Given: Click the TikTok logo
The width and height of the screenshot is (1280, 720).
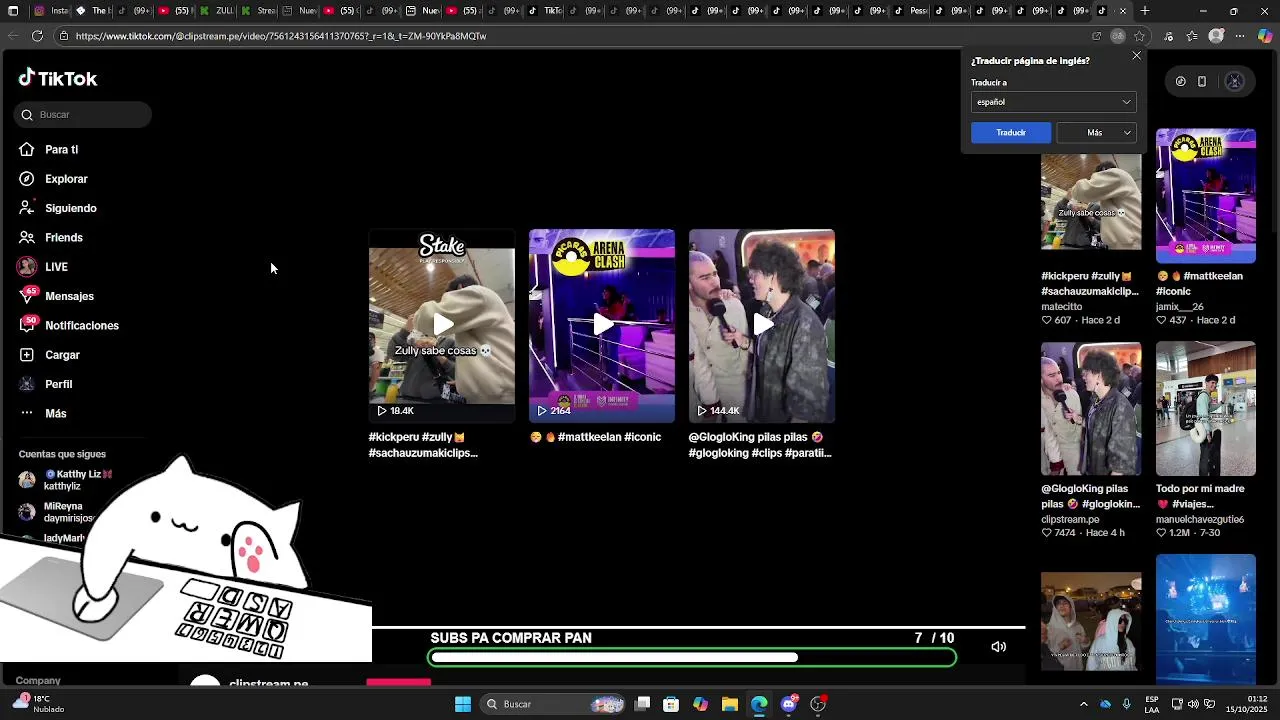Looking at the screenshot, I should click(58, 78).
